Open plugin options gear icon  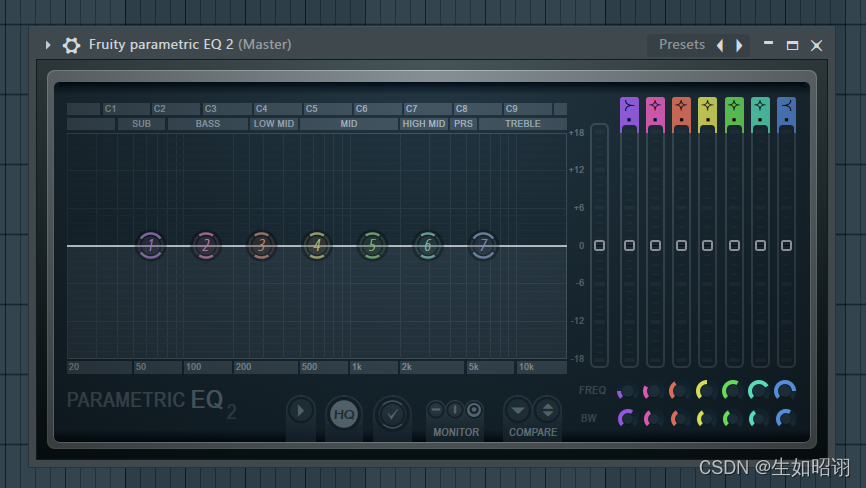tap(71, 45)
